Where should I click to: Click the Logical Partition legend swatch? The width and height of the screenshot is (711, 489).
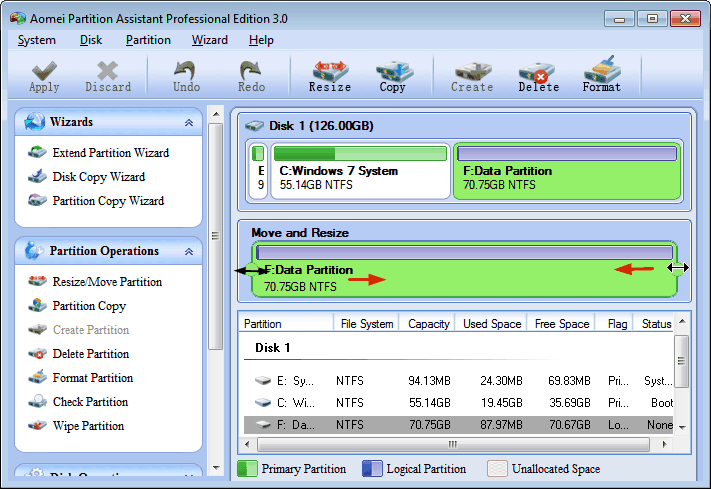[x=372, y=469]
